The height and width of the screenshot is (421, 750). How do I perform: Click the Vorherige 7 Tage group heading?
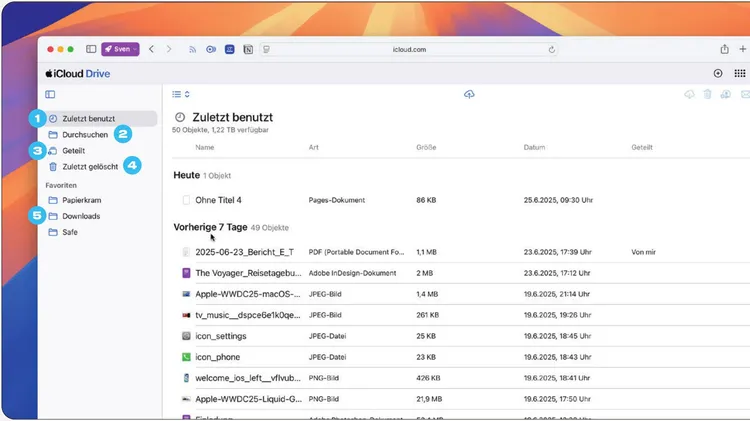click(x=210, y=227)
